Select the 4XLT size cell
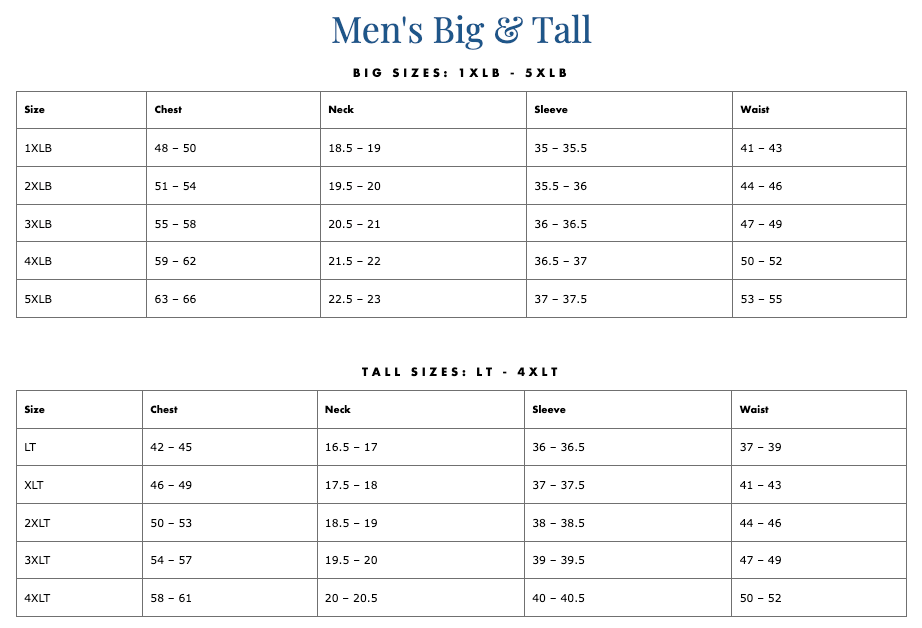Screen dimensions: 922x628 point(37,599)
